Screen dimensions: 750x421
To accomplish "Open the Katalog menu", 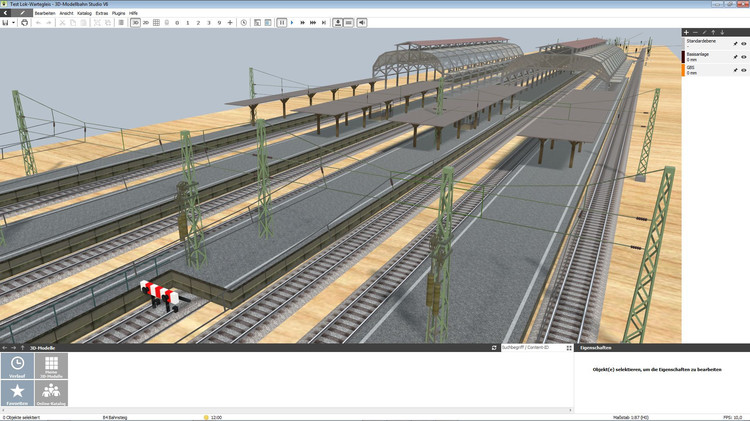I will point(84,13).
